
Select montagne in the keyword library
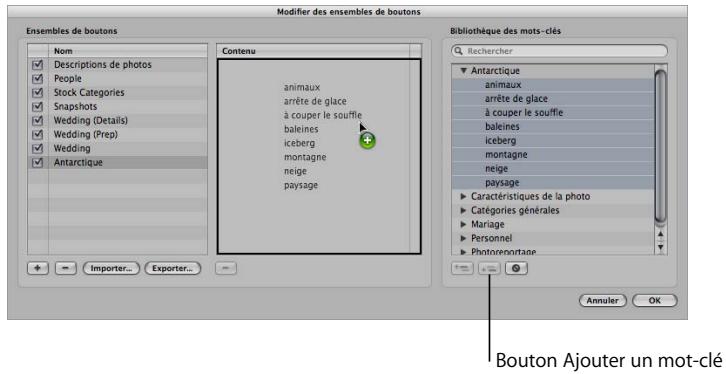pyautogui.click(x=553, y=155)
